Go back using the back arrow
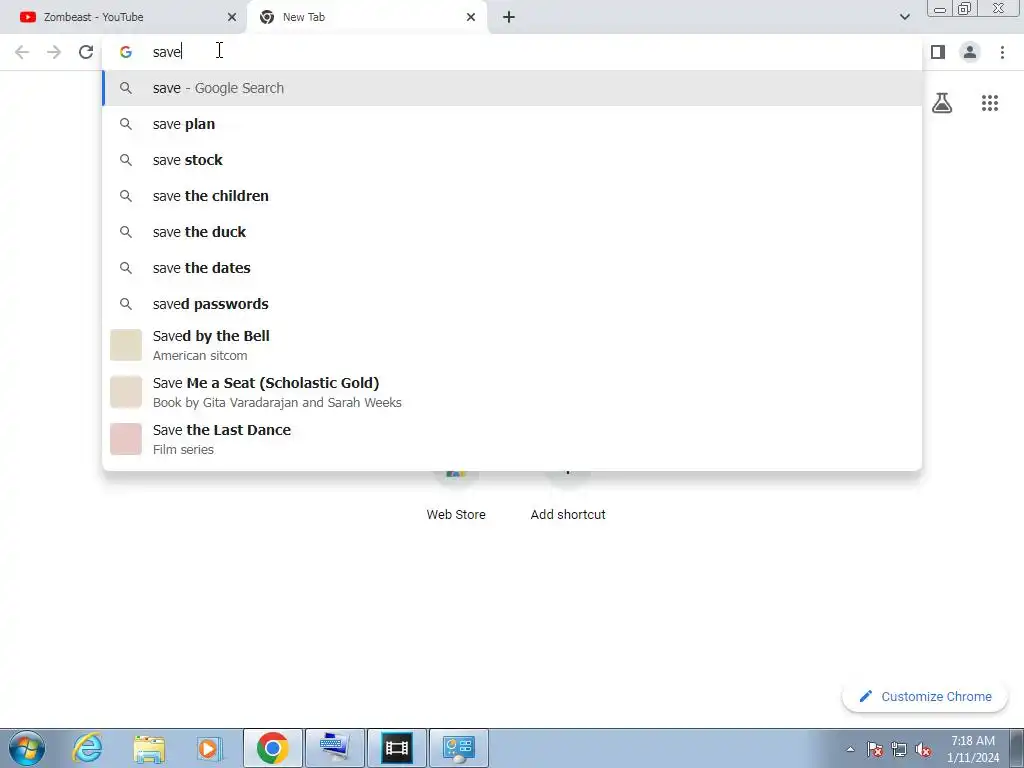1024x768 pixels. tap(22, 52)
